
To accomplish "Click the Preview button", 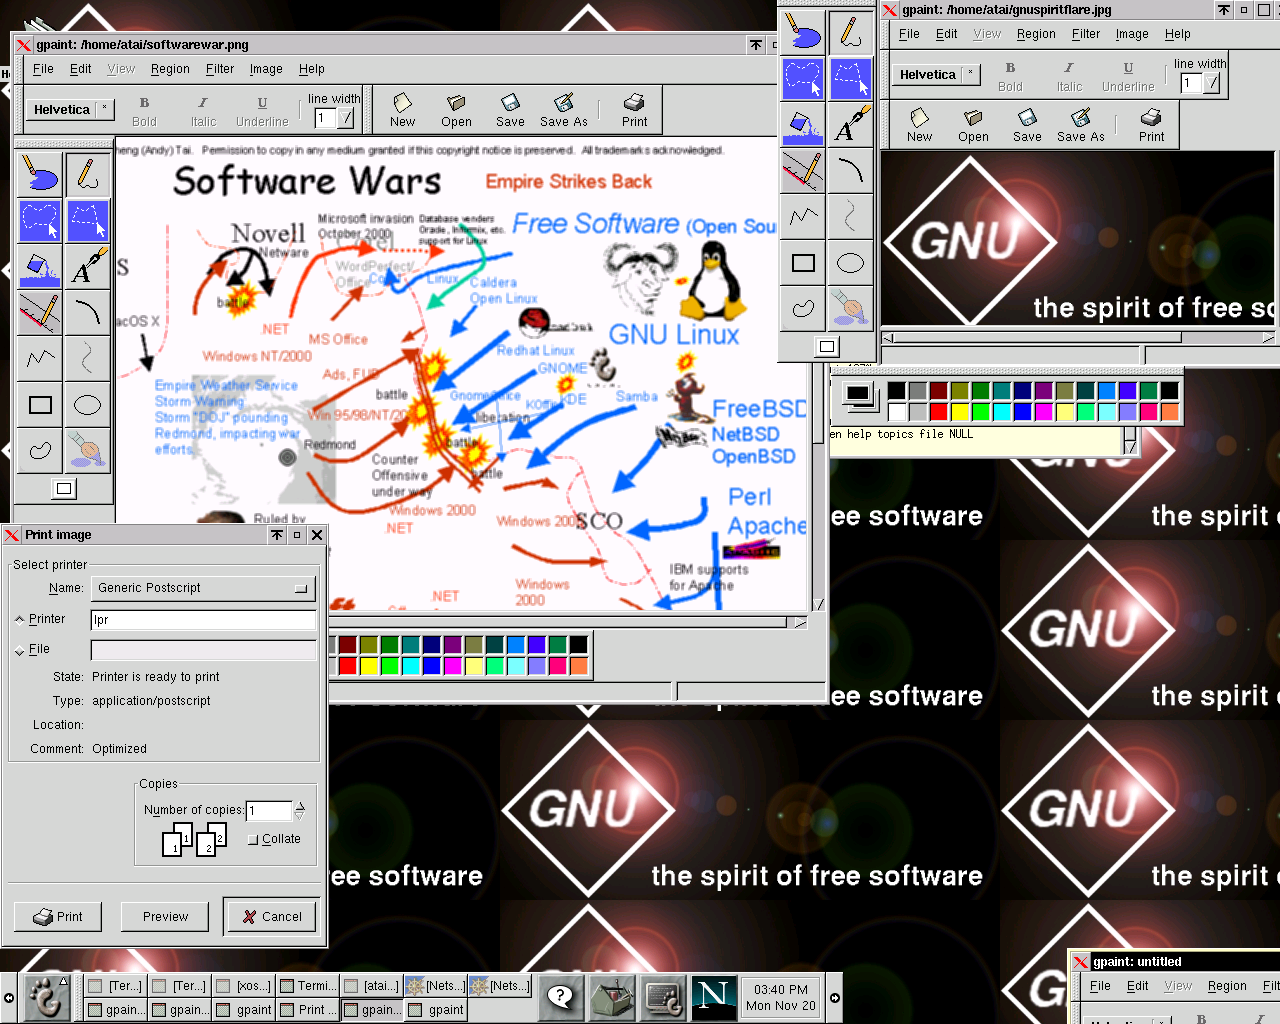I will pyautogui.click(x=165, y=916).
